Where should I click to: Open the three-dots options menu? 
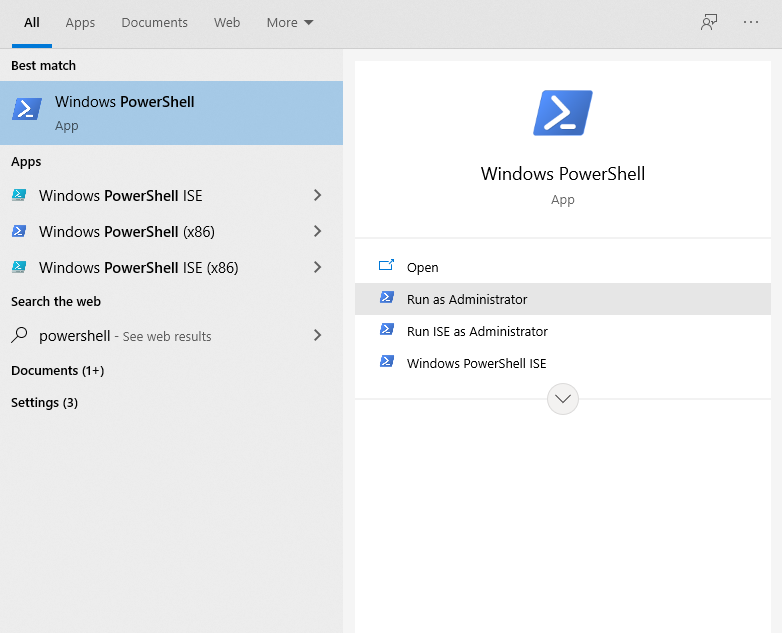[751, 22]
